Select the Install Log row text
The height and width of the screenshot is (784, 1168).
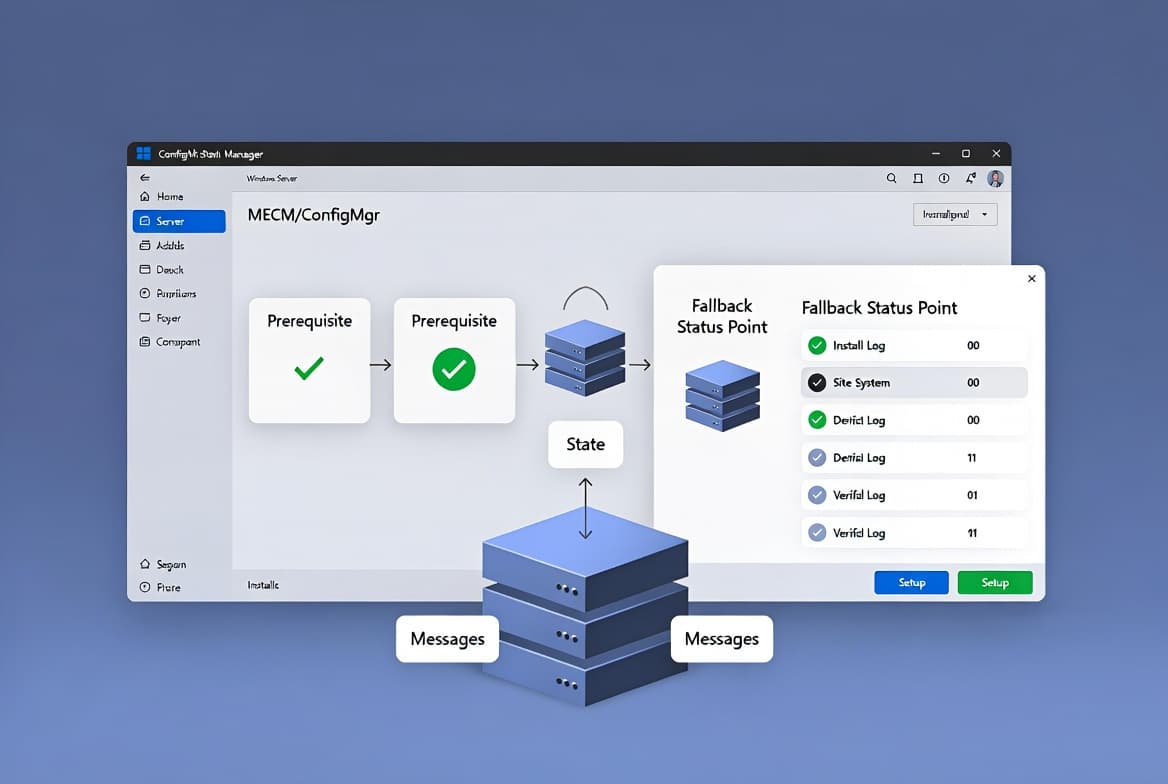pos(859,346)
